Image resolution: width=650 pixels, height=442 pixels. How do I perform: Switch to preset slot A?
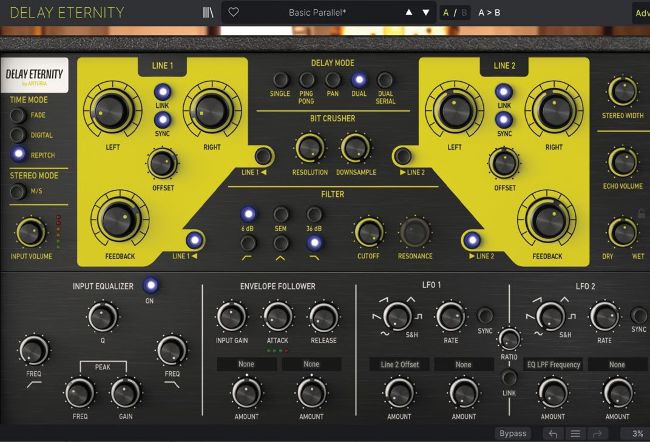(x=446, y=12)
